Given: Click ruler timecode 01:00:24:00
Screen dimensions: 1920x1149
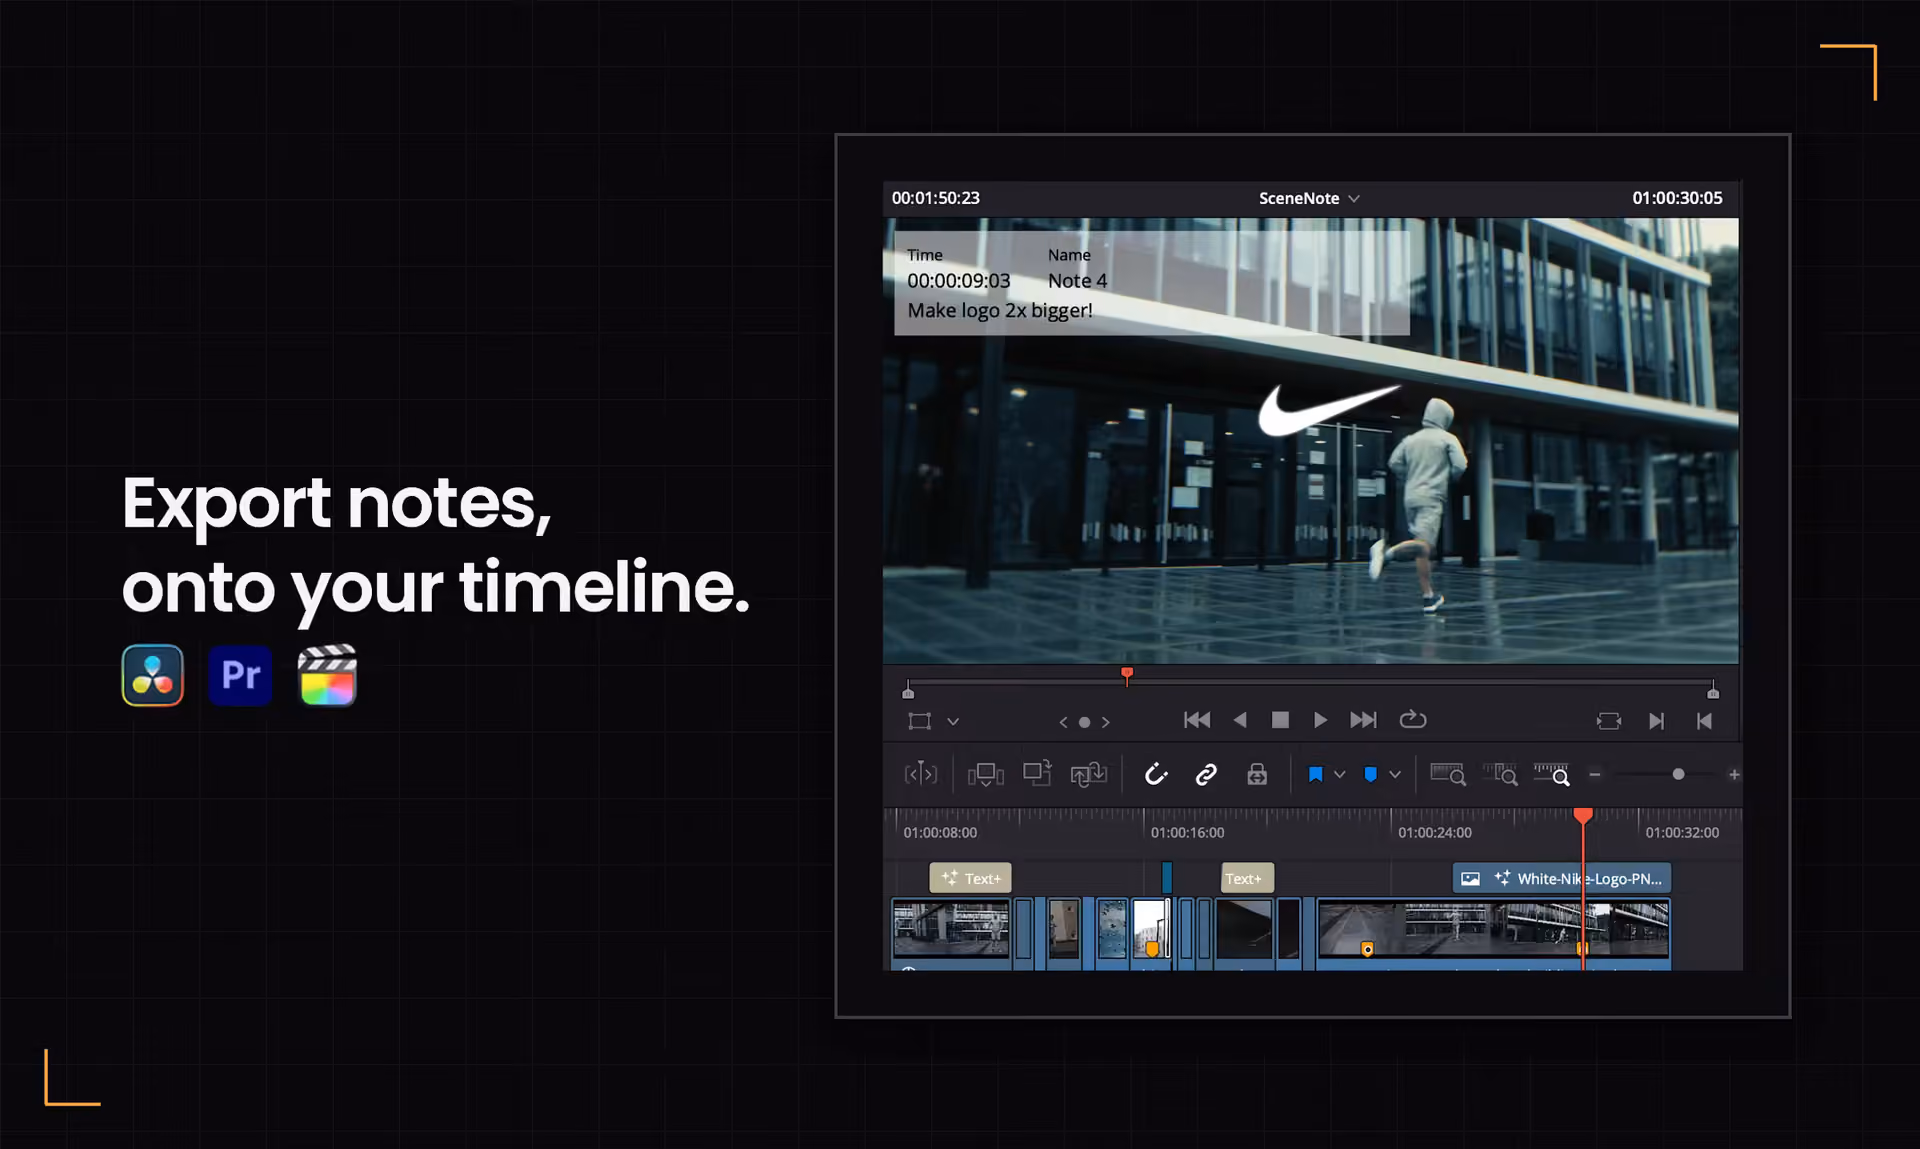Looking at the screenshot, I should click(x=1435, y=832).
